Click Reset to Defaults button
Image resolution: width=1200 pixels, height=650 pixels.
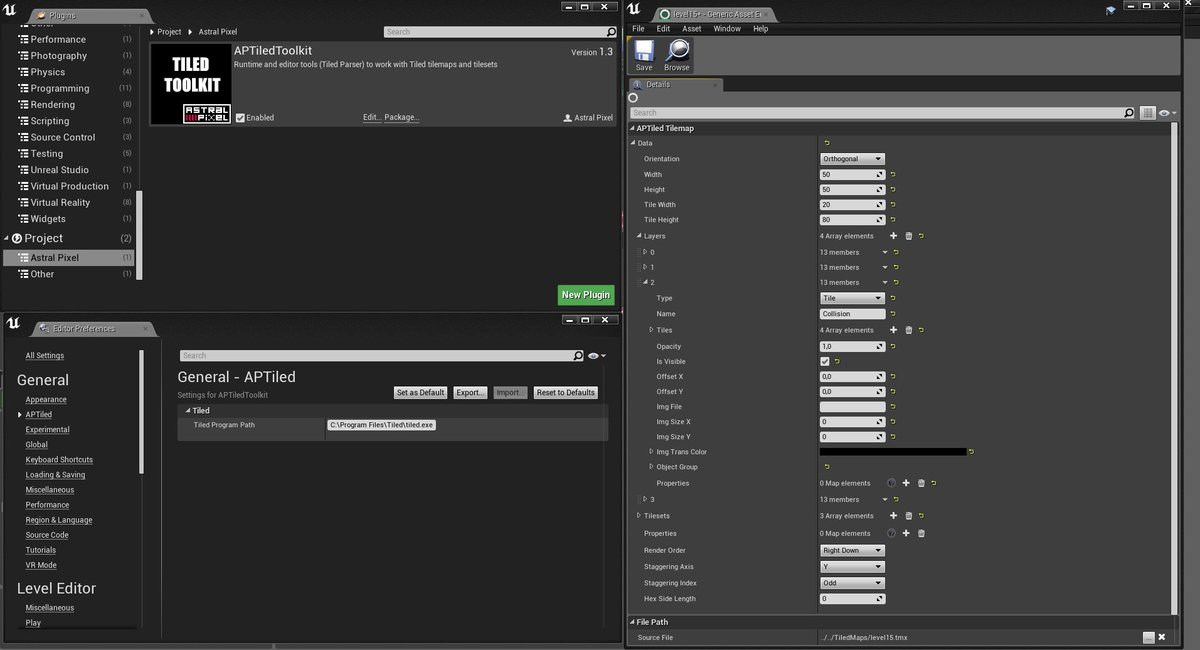pos(566,393)
